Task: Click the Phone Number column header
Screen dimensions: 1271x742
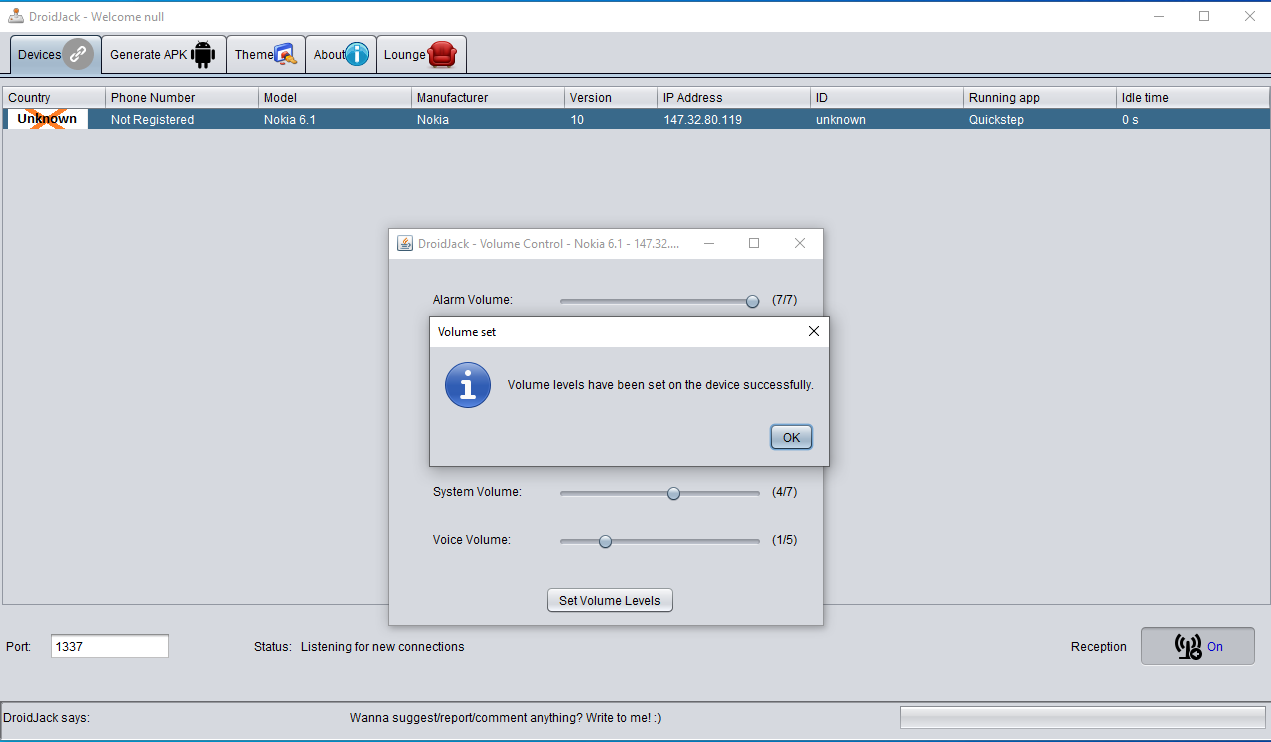Action: click(182, 97)
